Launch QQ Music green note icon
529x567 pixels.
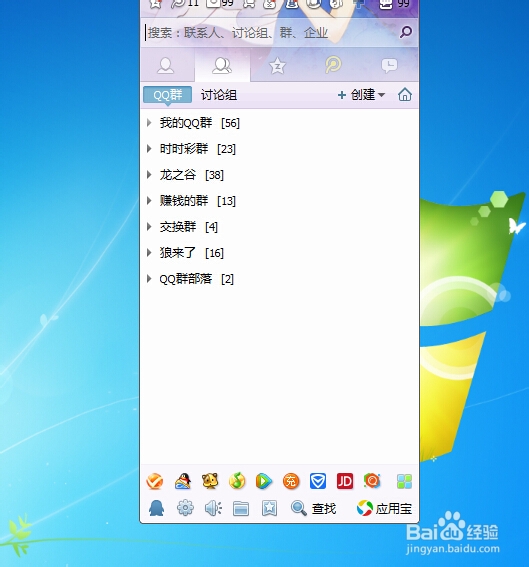(x=237, y=481)
